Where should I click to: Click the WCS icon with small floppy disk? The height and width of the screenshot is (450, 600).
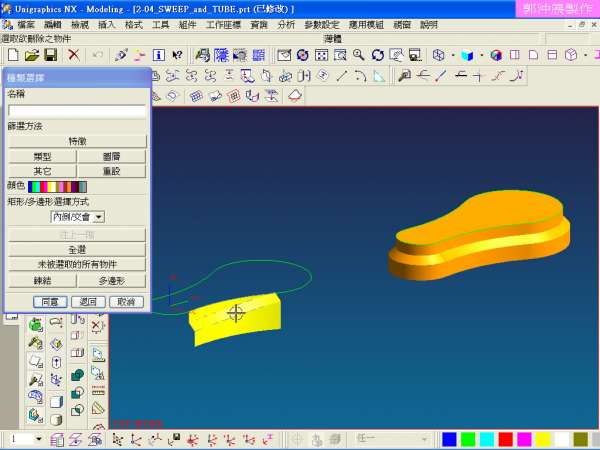[x=174, y=439]
